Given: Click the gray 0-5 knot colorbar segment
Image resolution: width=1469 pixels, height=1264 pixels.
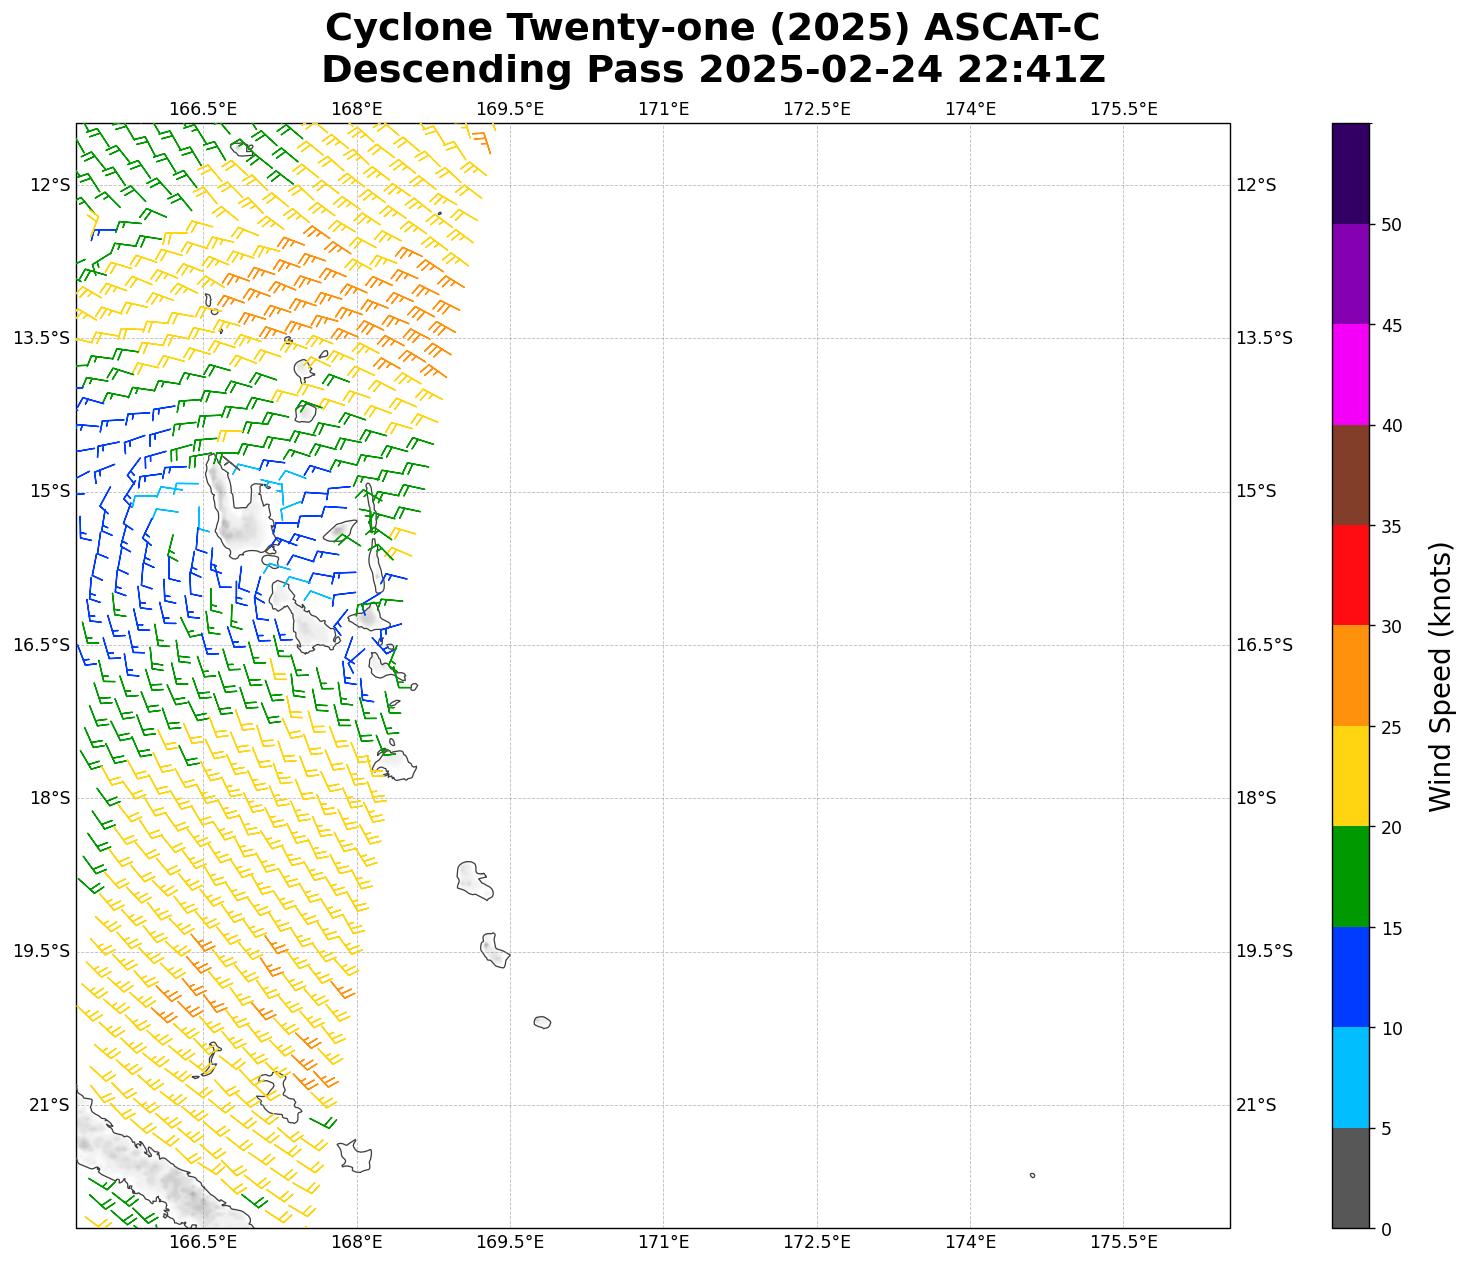Looking at the screenshot, I should click(1350, 1178).
